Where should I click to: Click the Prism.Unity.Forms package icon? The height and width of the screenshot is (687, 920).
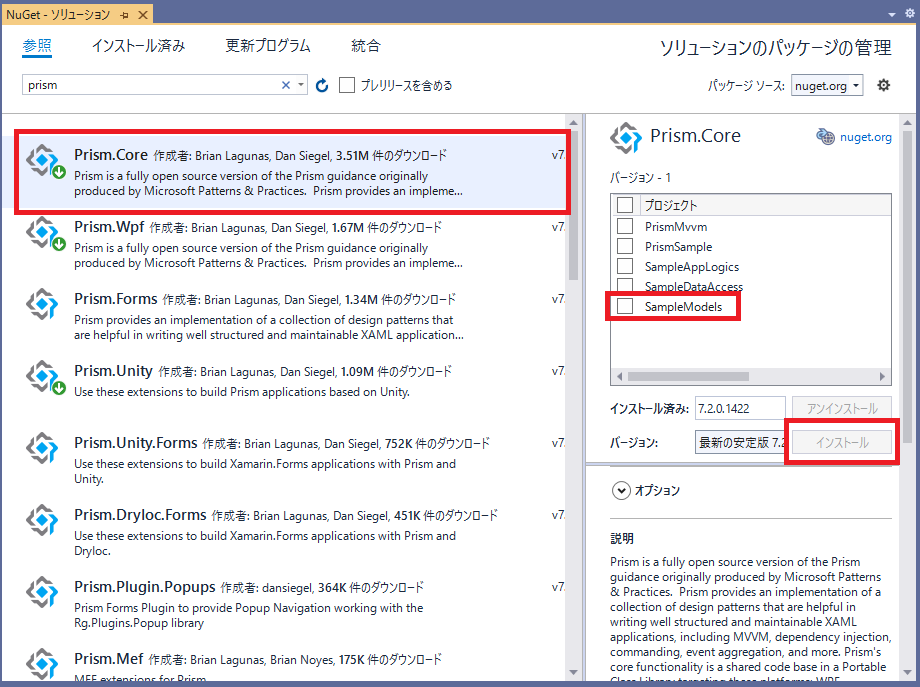click(42, 448)
